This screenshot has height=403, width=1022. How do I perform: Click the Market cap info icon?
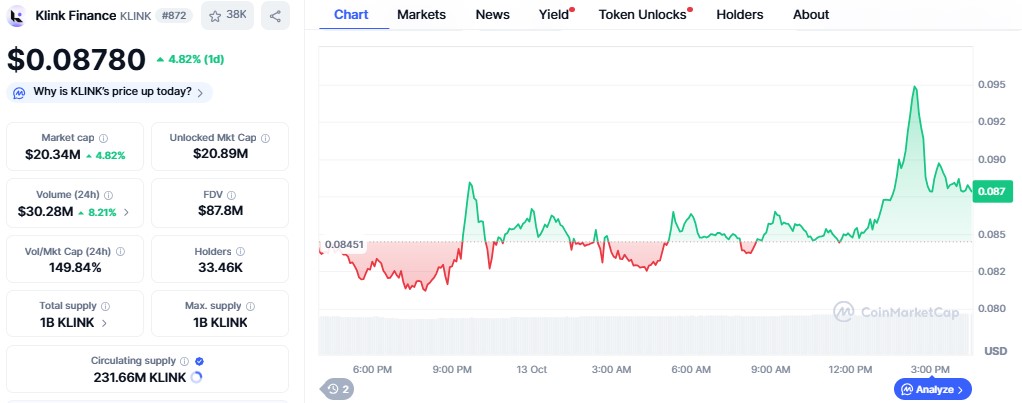click(104, 138)
